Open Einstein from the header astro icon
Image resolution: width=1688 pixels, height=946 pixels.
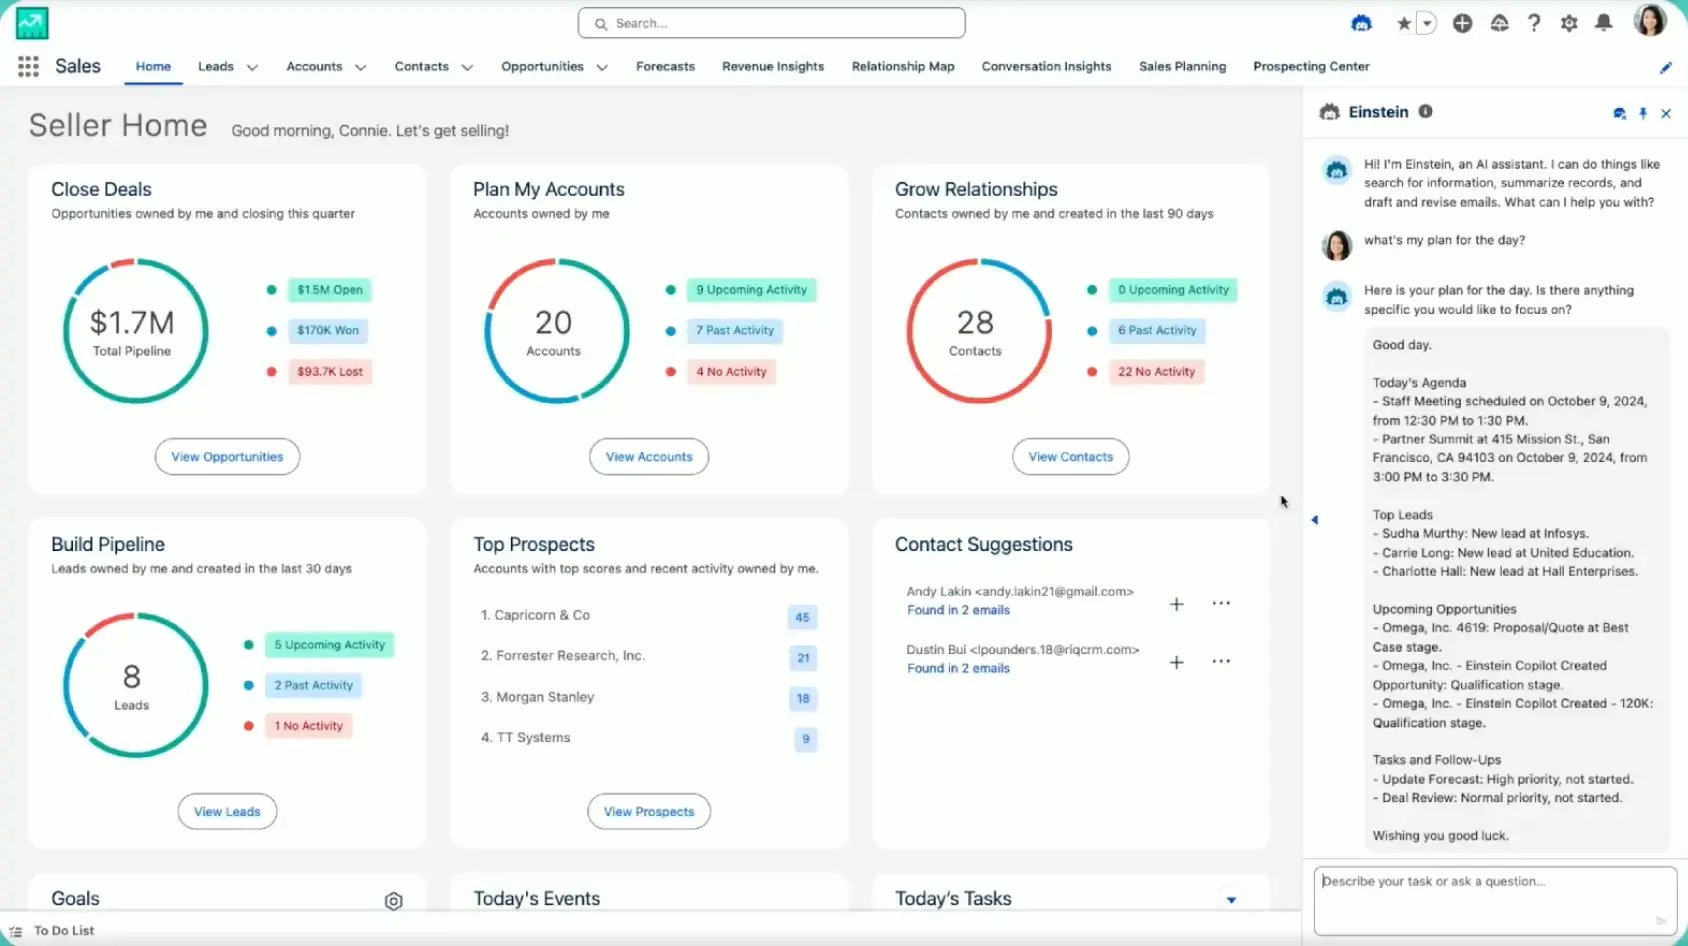pos(1361,23)
